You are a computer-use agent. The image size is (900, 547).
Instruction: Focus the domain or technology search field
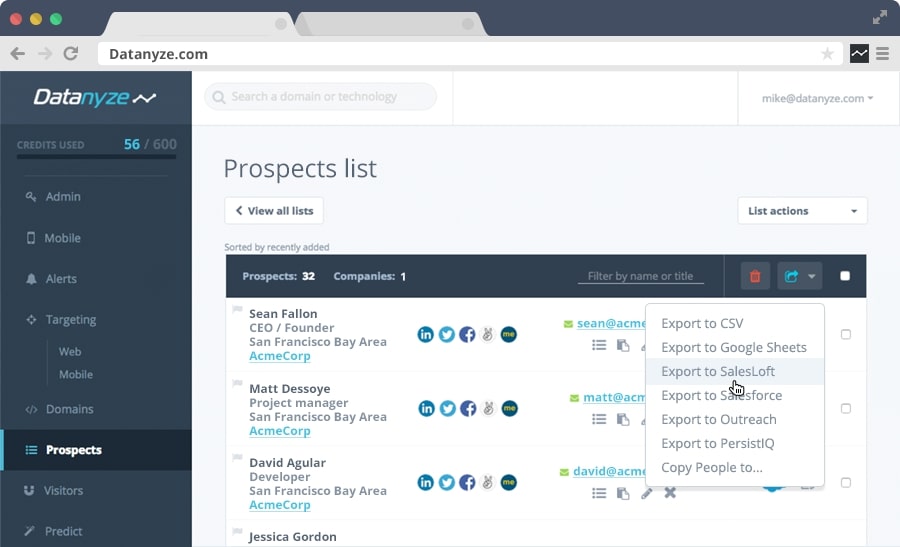pyautogui.click(x=320, y=96)
